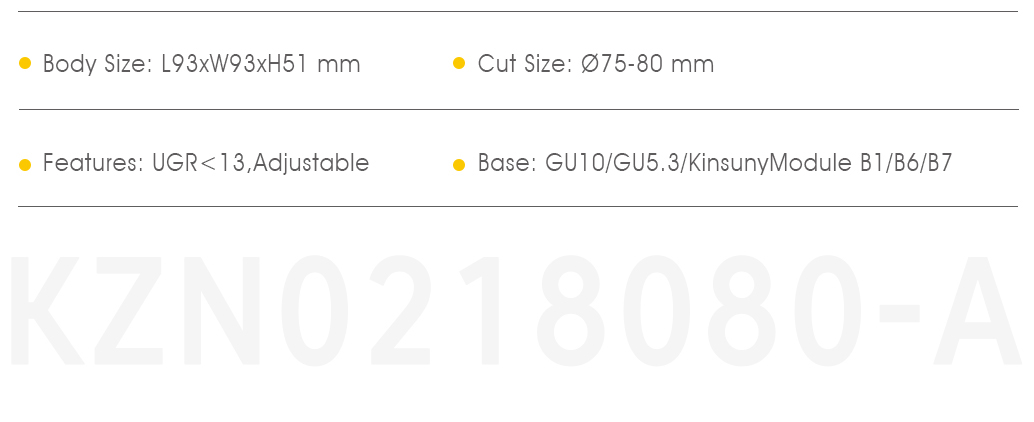Viewport: 1034px width, 422px height.
Task: Click the 75-80 mm cut size value
Action: (x=656, y=64)
